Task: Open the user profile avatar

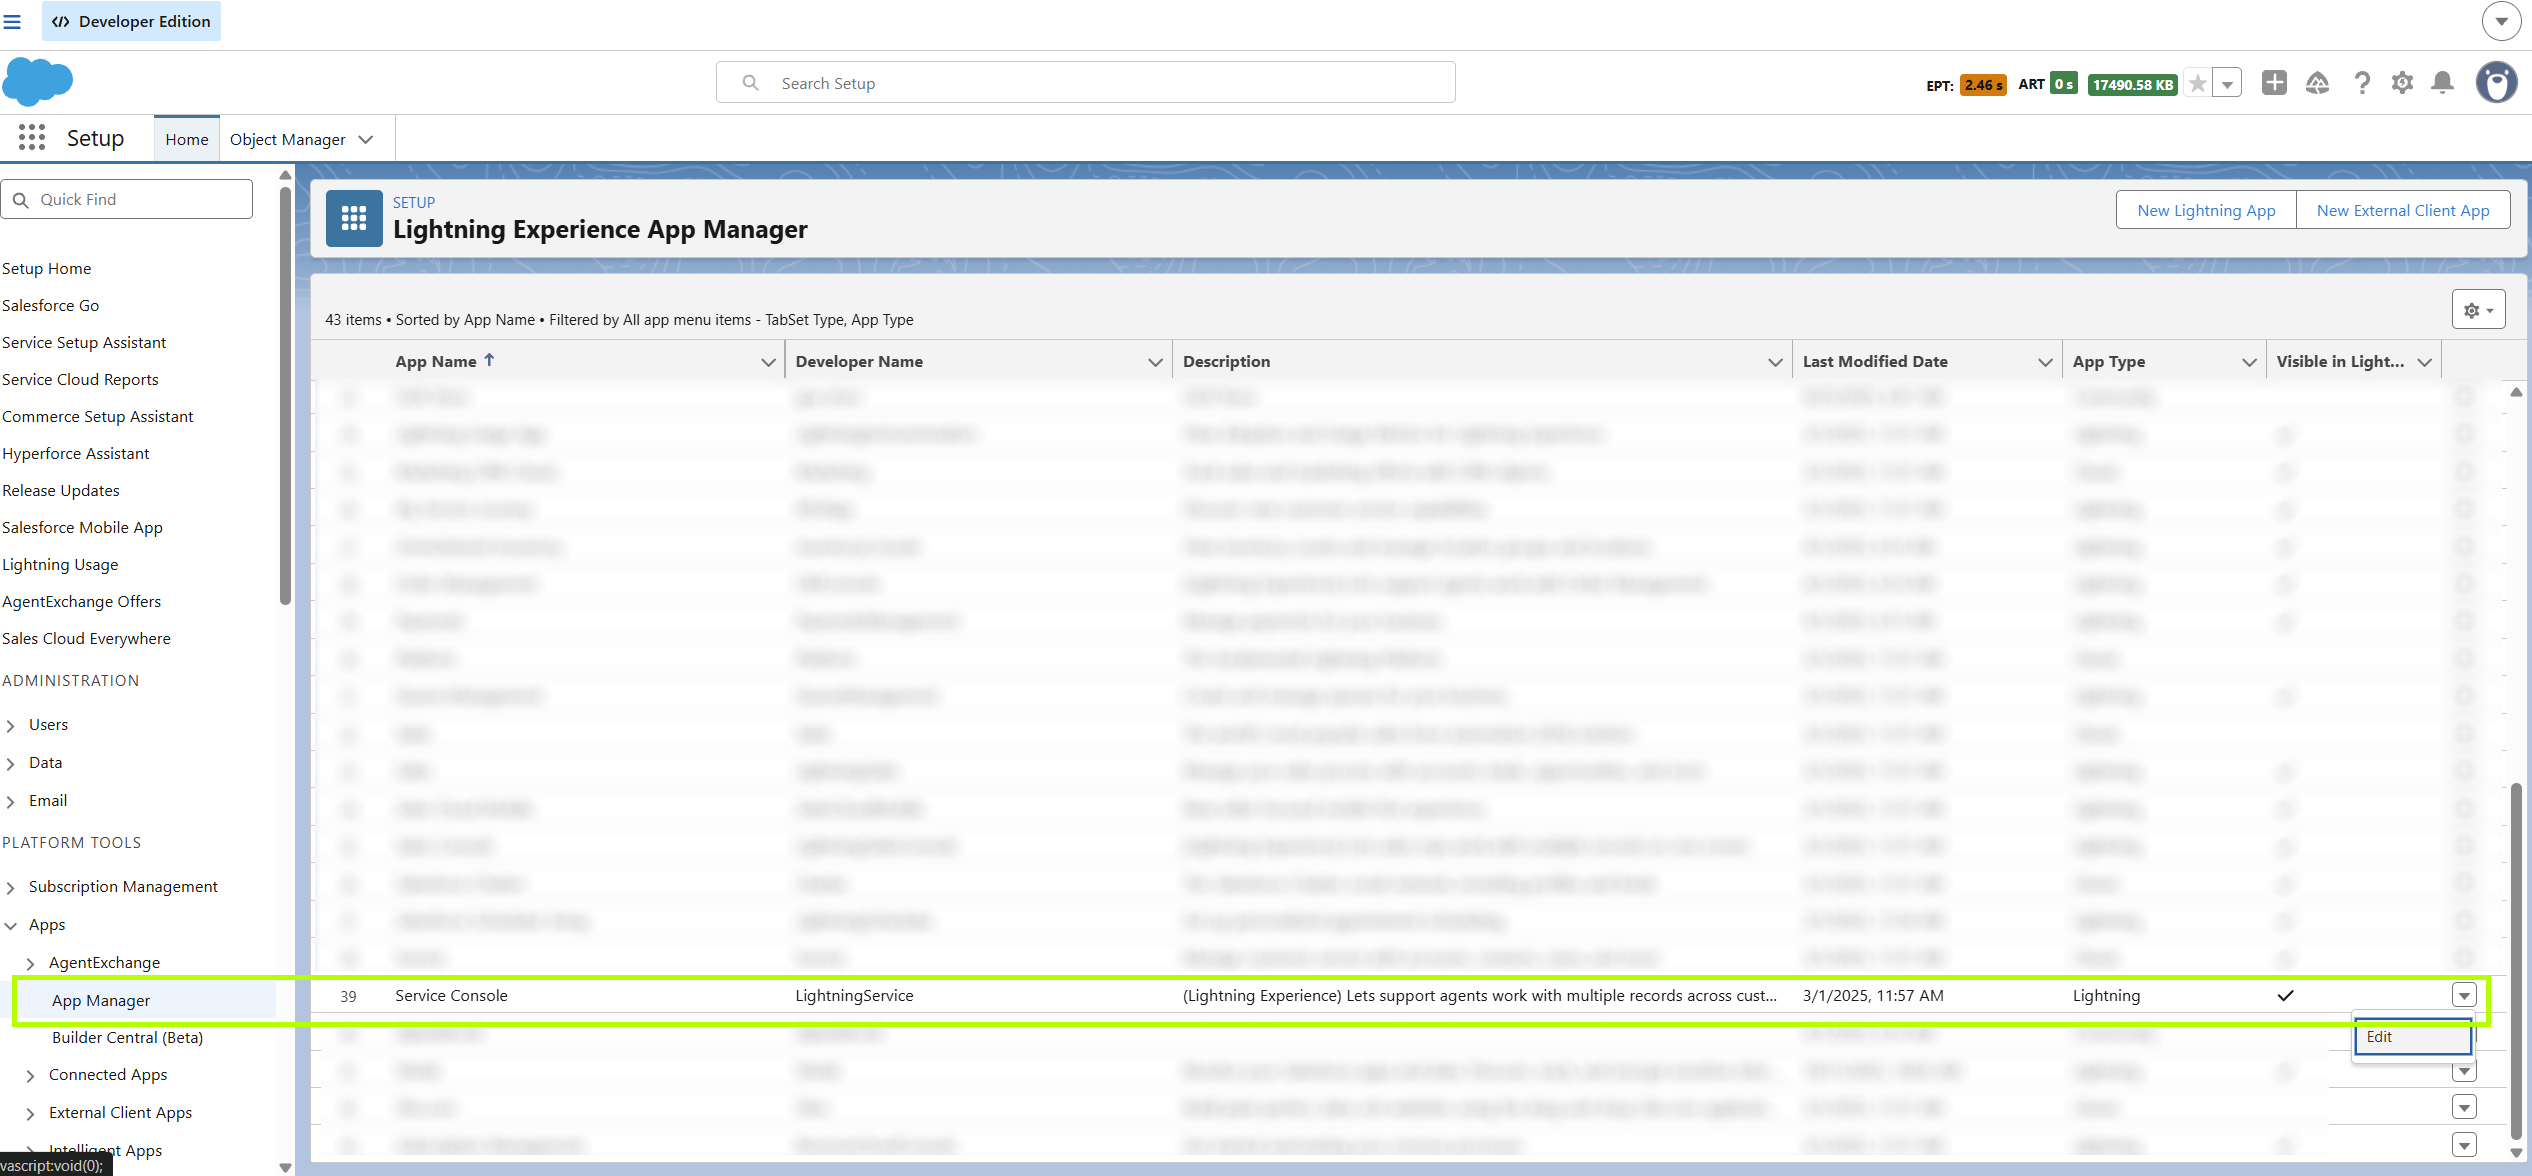Action: [2496, 83]
